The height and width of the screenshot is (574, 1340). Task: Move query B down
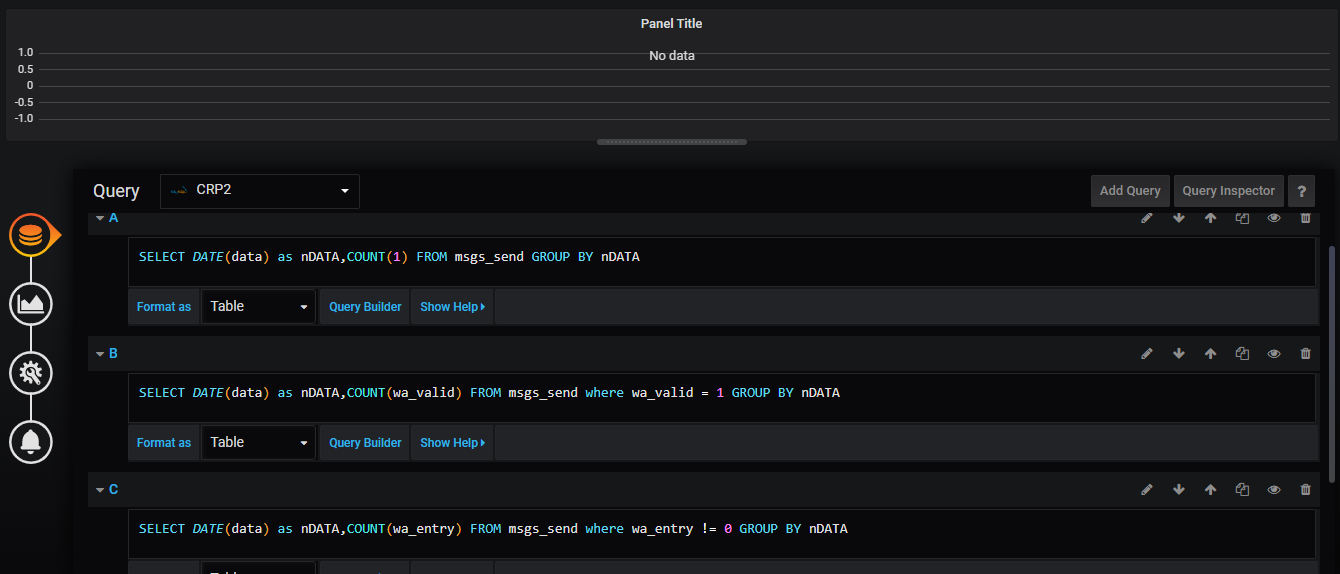pyautogui.click(x=1179, y=353)
